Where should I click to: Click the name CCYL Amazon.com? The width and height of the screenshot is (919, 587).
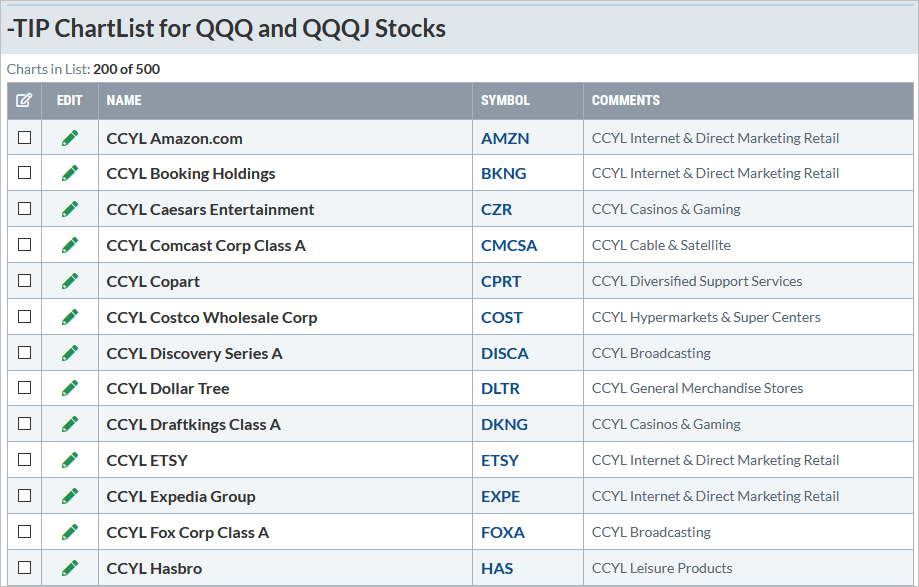point(174,139)
